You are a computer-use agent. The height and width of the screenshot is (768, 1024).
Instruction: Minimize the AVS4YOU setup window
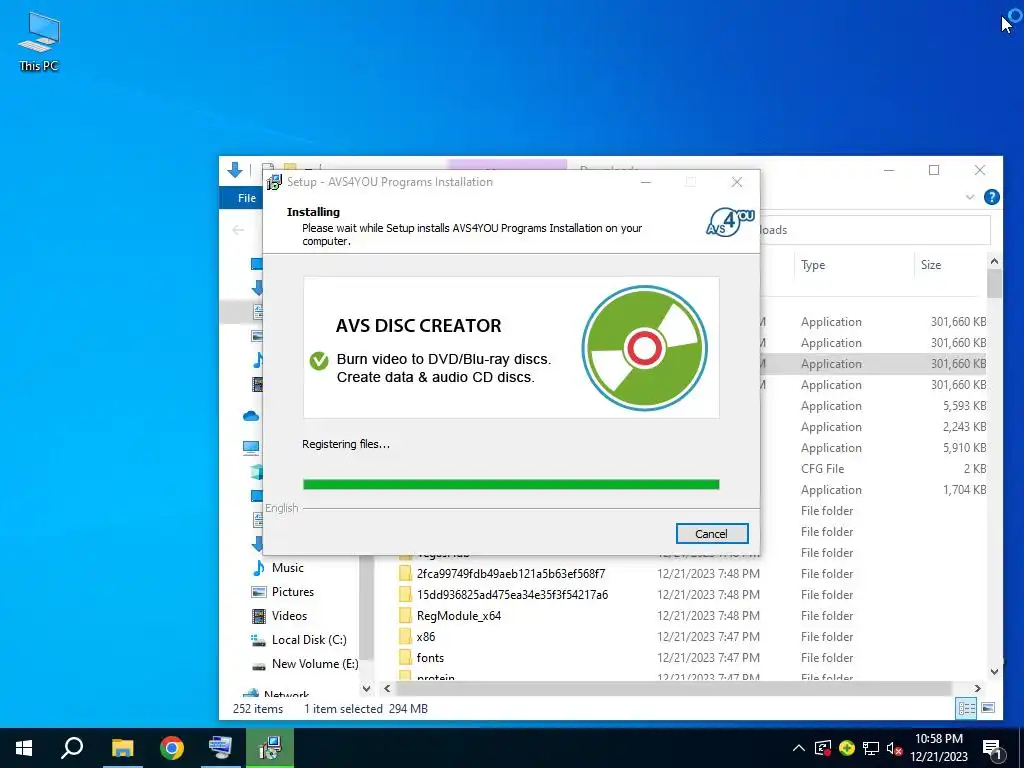coord(646,182)
